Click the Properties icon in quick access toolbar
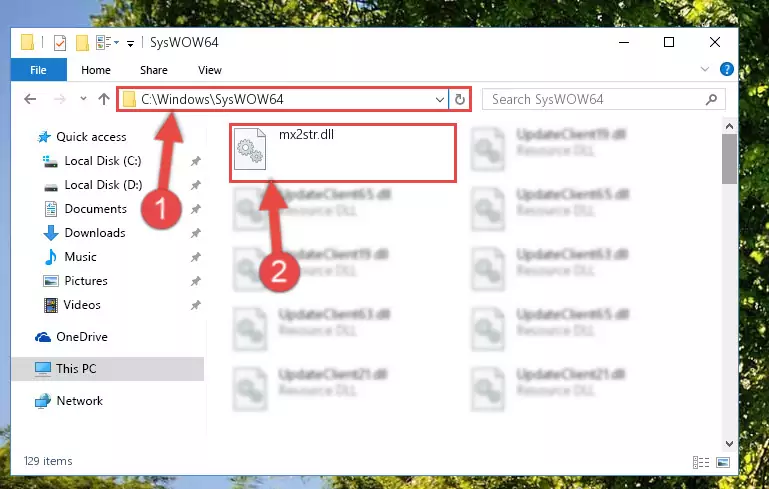Image resolution: width=769 pixels, height=489 pixels. pos(59,43)
